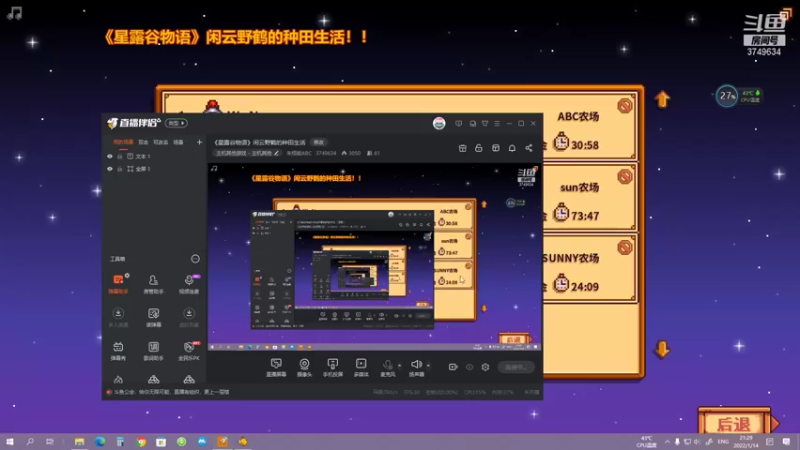Click the feedback message icon in title bar
The width and height of the screenshot is (800, 450).
[459, 123]
